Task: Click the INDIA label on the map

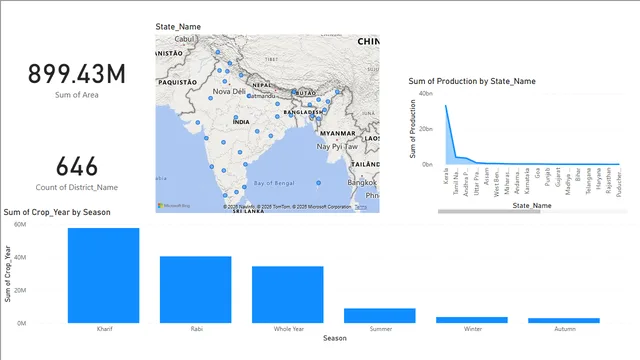Action: point(241,122)
